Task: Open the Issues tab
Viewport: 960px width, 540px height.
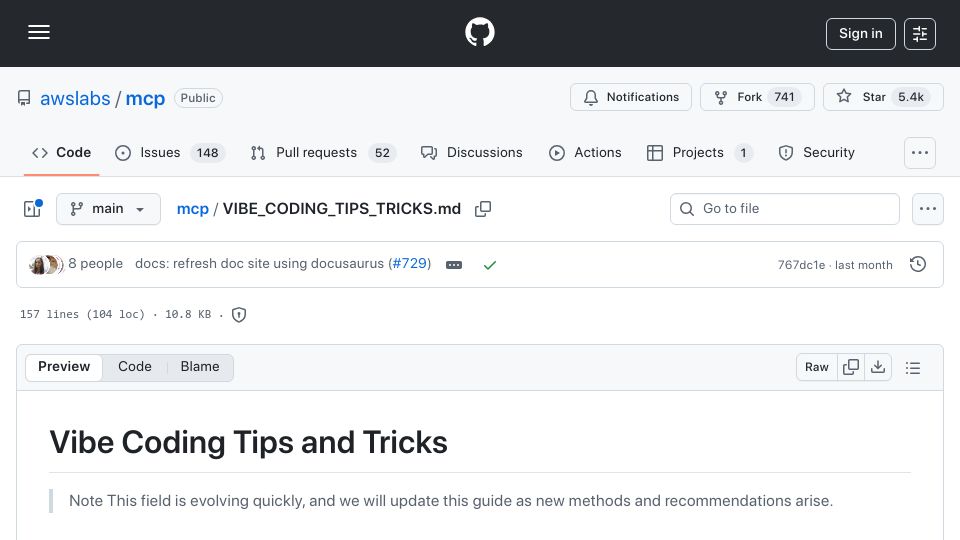Action: coord(170,152)
